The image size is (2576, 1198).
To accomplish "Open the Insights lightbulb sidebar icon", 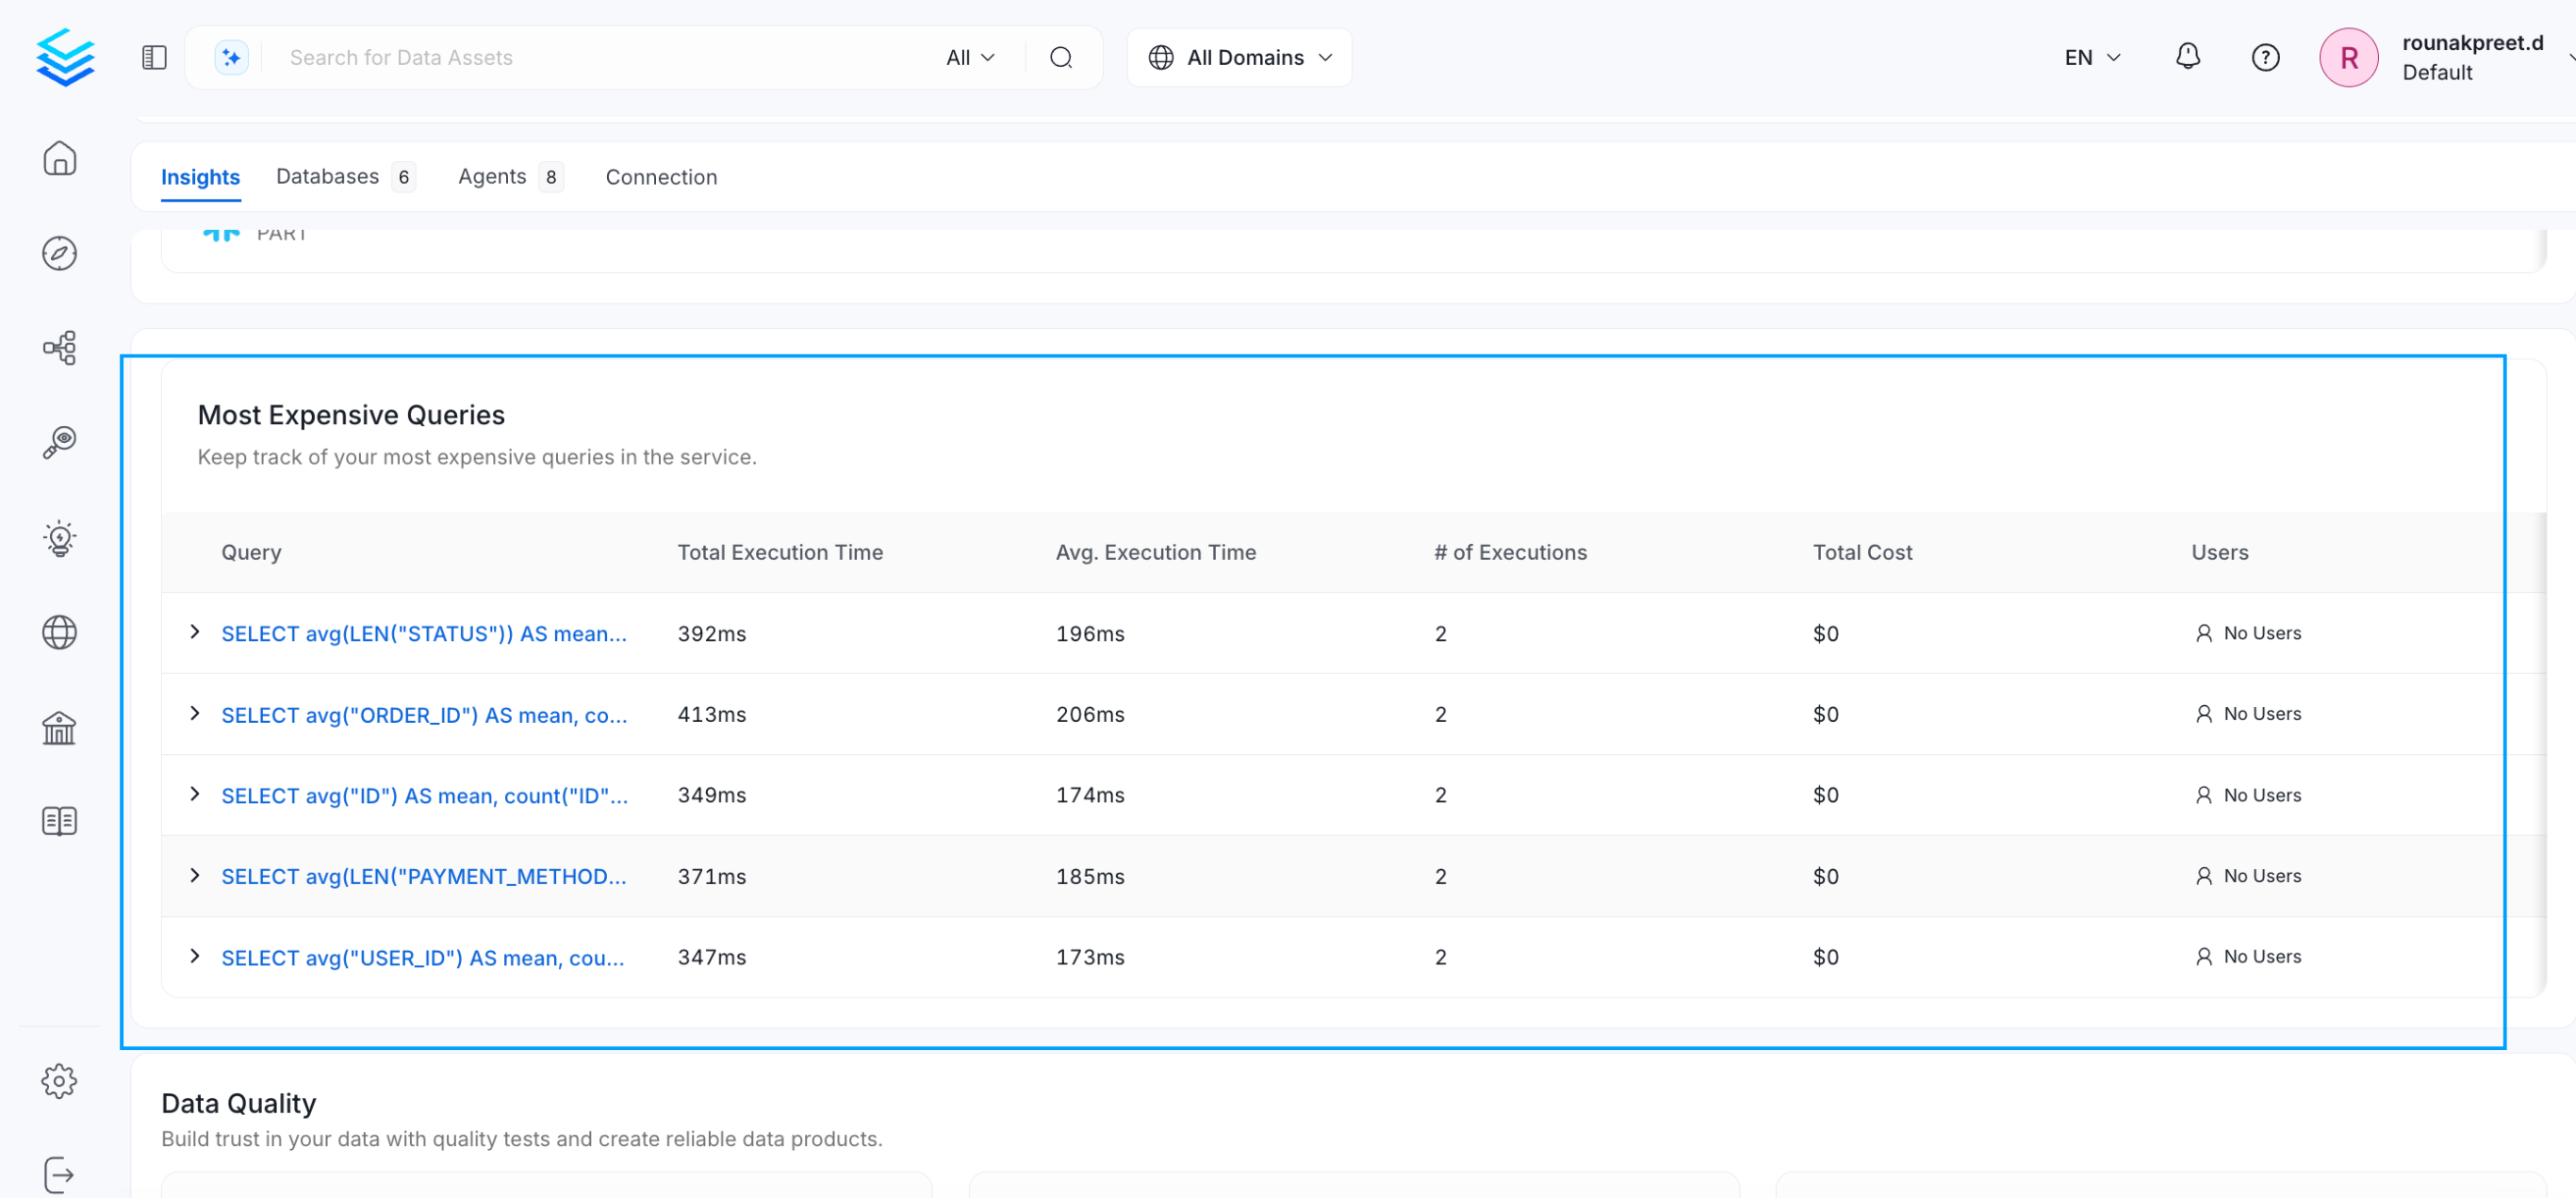I will point(60,538).
